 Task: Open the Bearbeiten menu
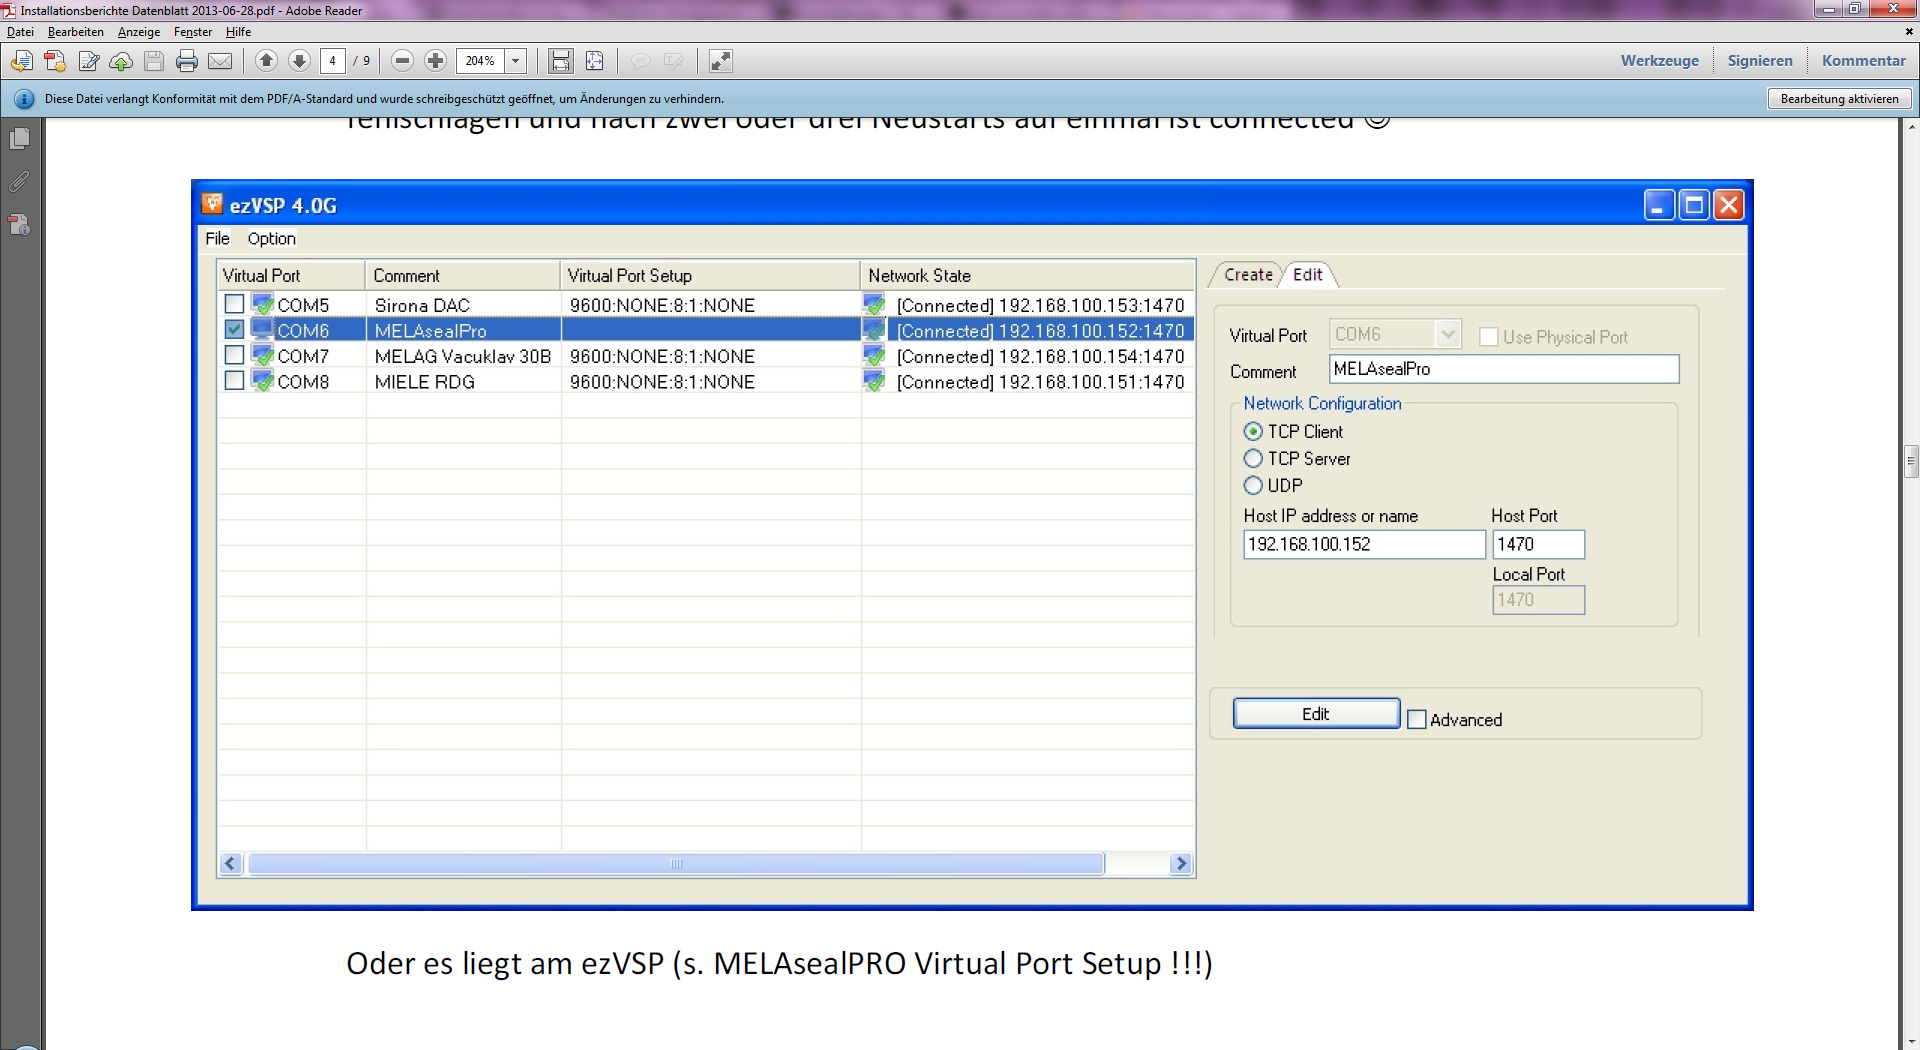click(75, 32)
